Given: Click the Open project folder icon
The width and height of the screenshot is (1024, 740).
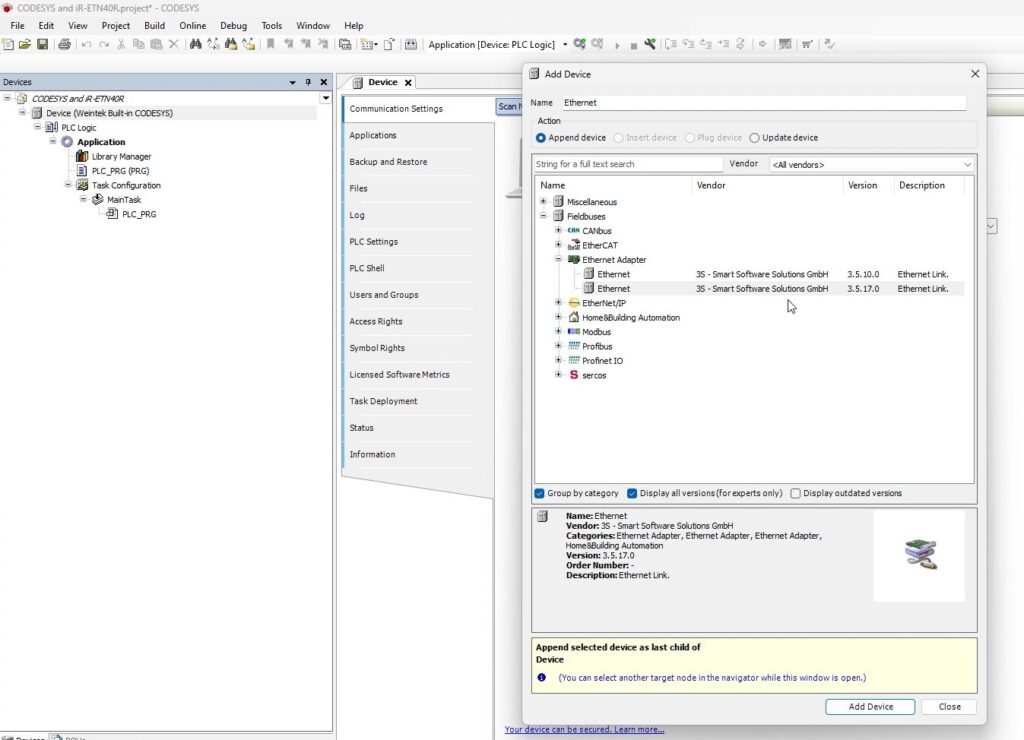Looking at the screenshot, I should (25, 44).
